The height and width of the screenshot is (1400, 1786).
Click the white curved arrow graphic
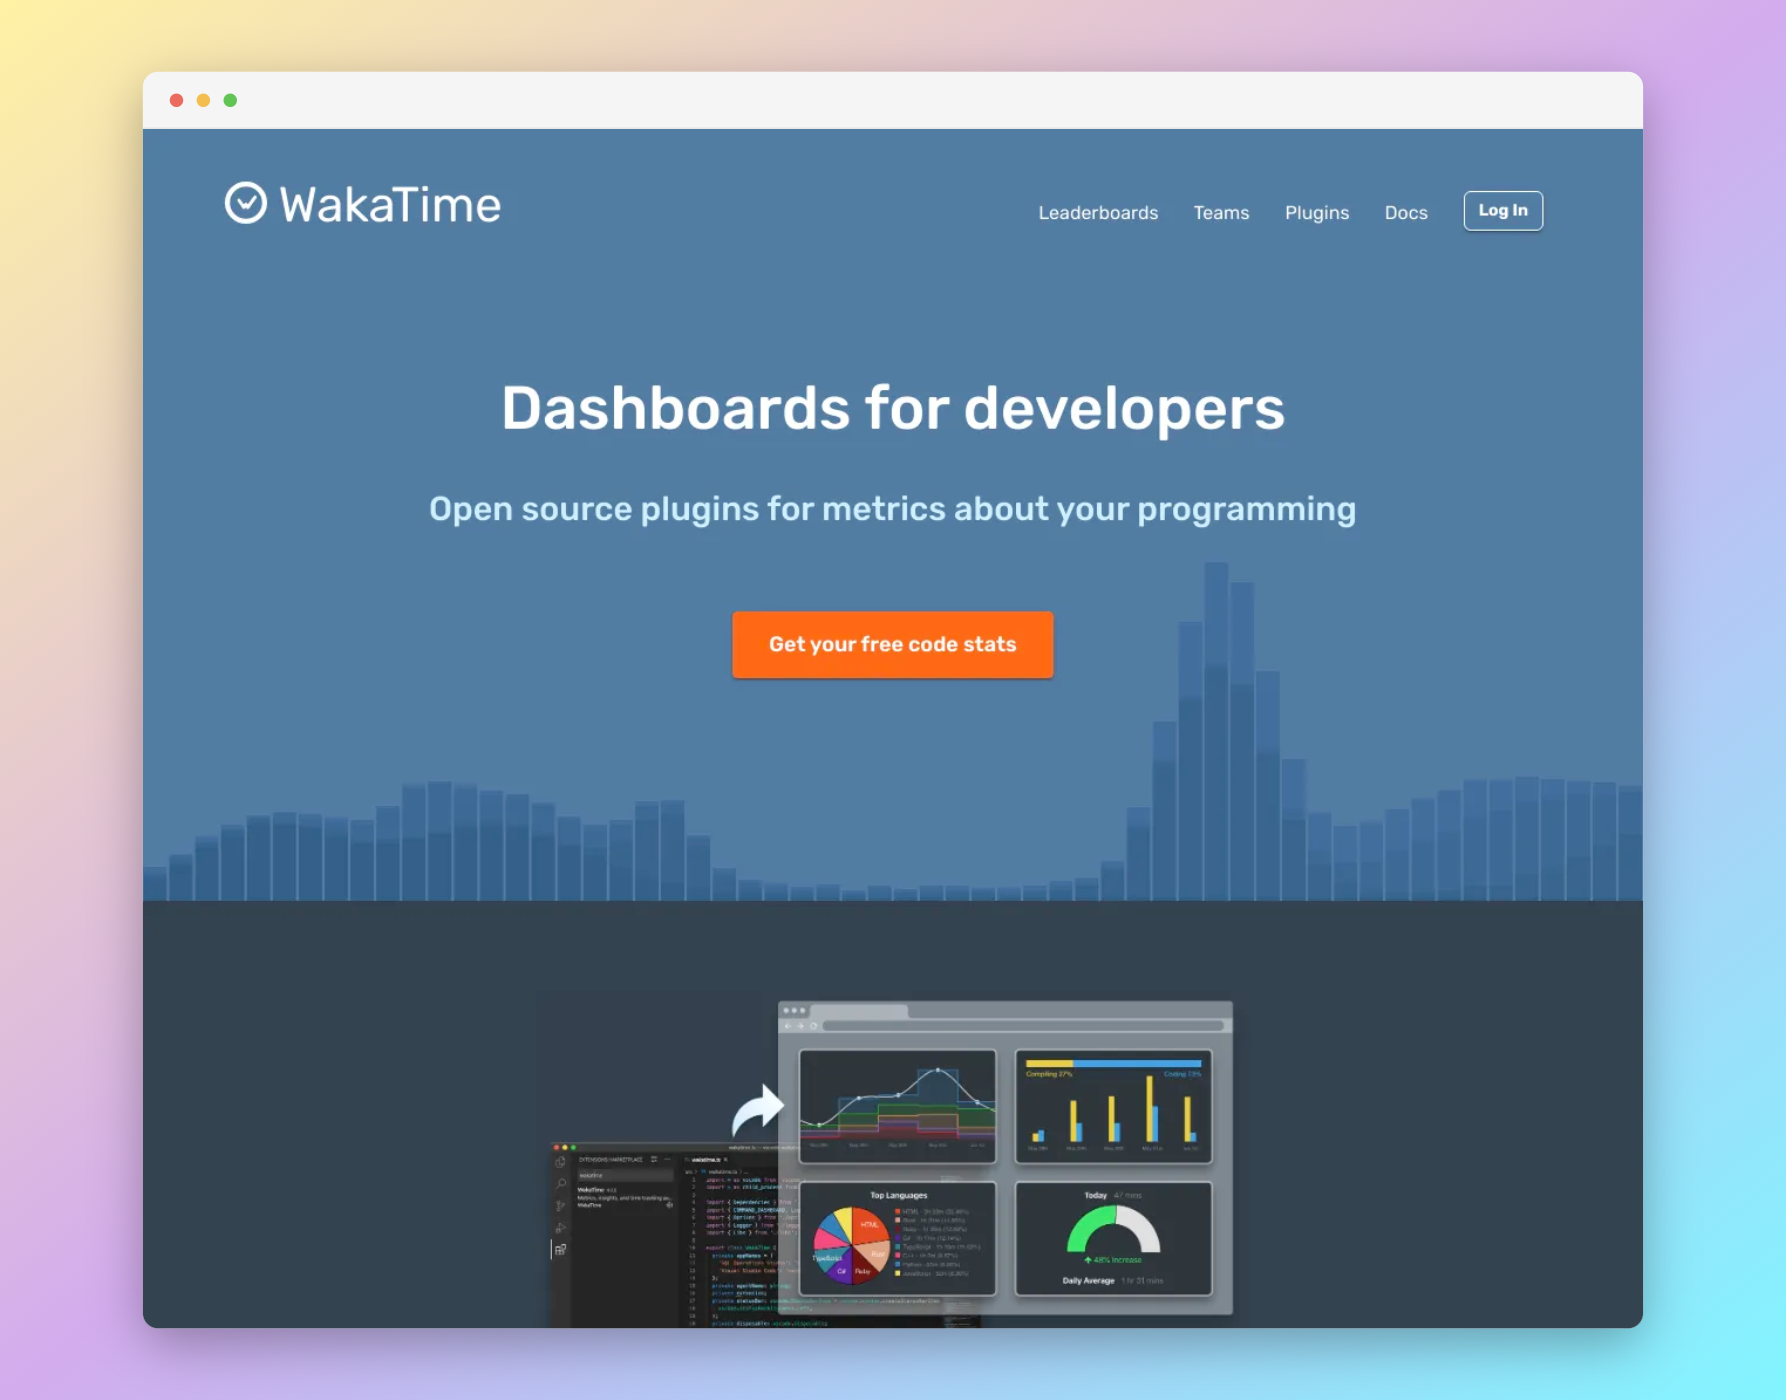757,1109
